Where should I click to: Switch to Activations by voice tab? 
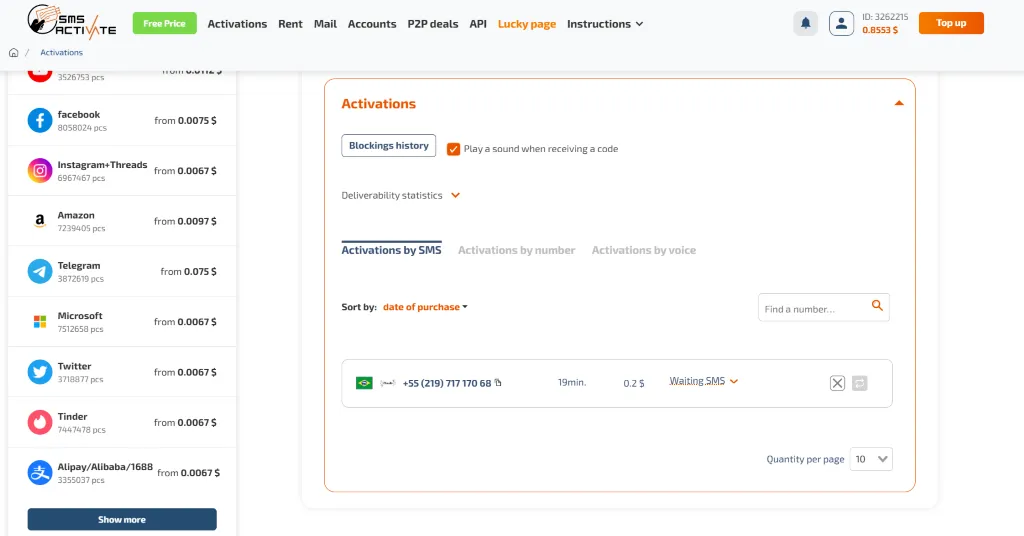pyautogui.click(x=644, y=250)
